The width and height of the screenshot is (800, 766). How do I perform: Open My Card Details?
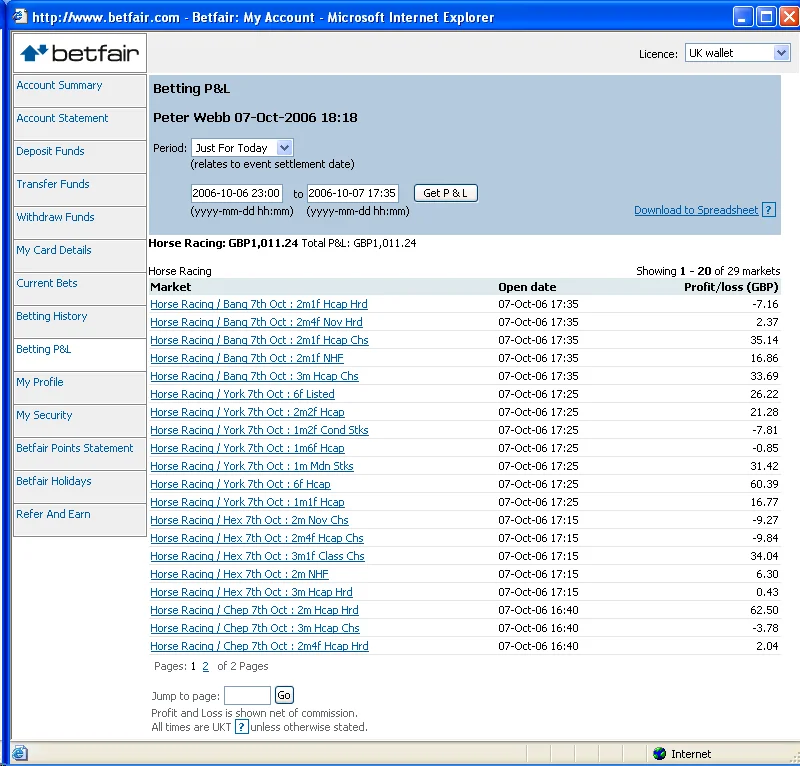point(54,250)
